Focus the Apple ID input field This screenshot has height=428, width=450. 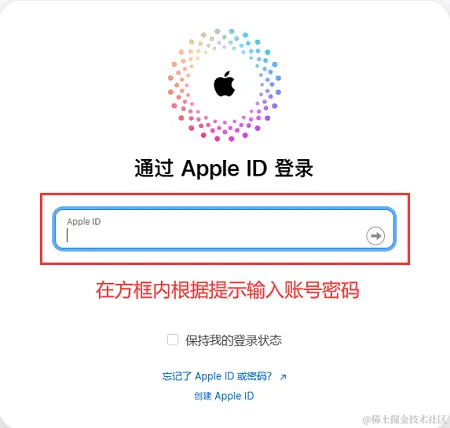224,229
